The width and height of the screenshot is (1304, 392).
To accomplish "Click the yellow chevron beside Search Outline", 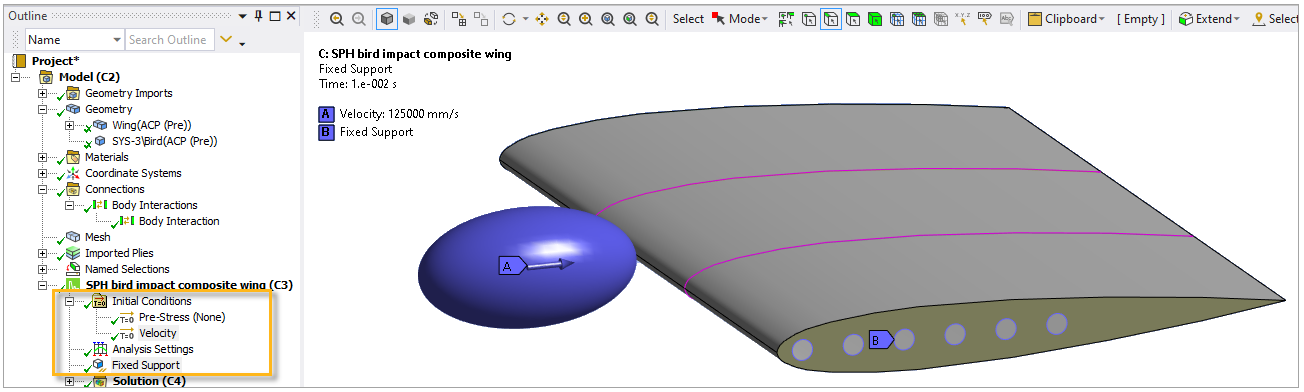I will pyautogui.click(x=226, y=39).
